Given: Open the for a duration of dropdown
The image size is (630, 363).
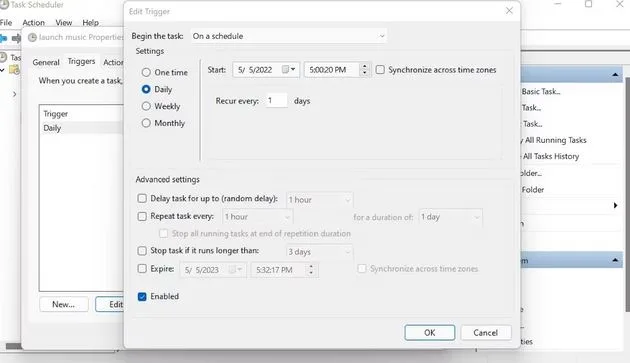Looking at the screenshot, I should (450, 217).
